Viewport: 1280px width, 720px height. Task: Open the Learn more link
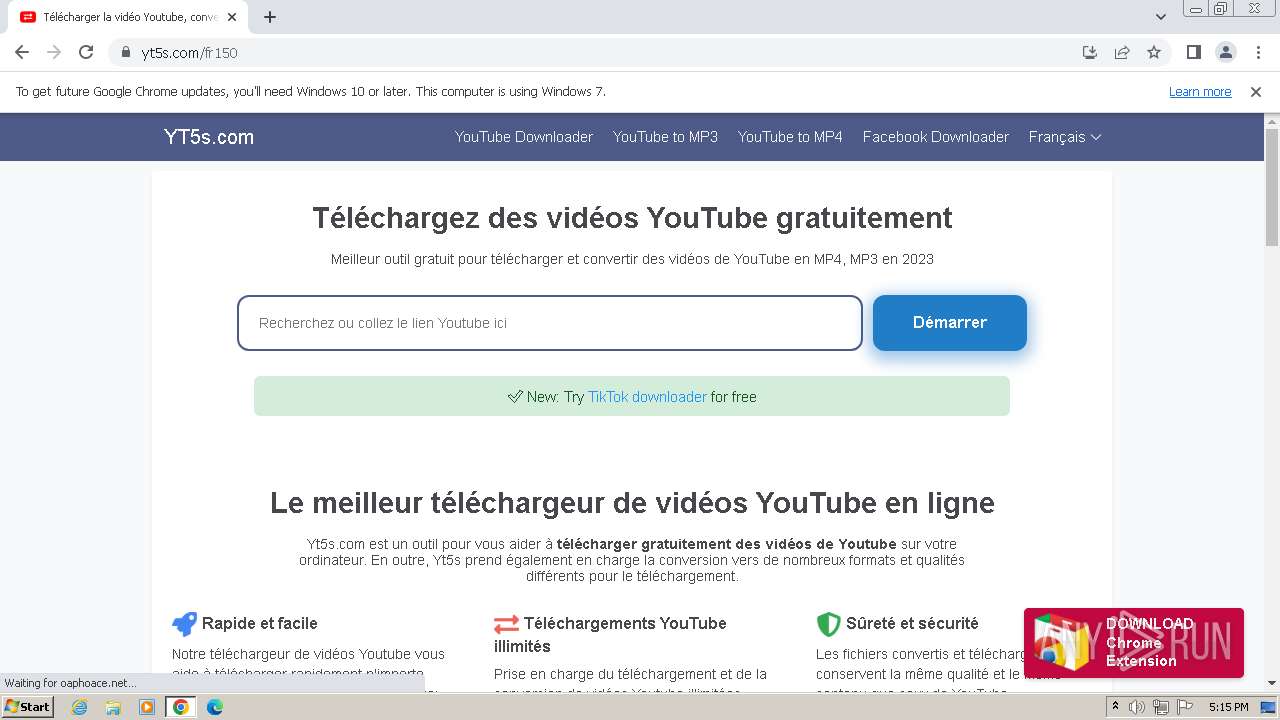1200,91
